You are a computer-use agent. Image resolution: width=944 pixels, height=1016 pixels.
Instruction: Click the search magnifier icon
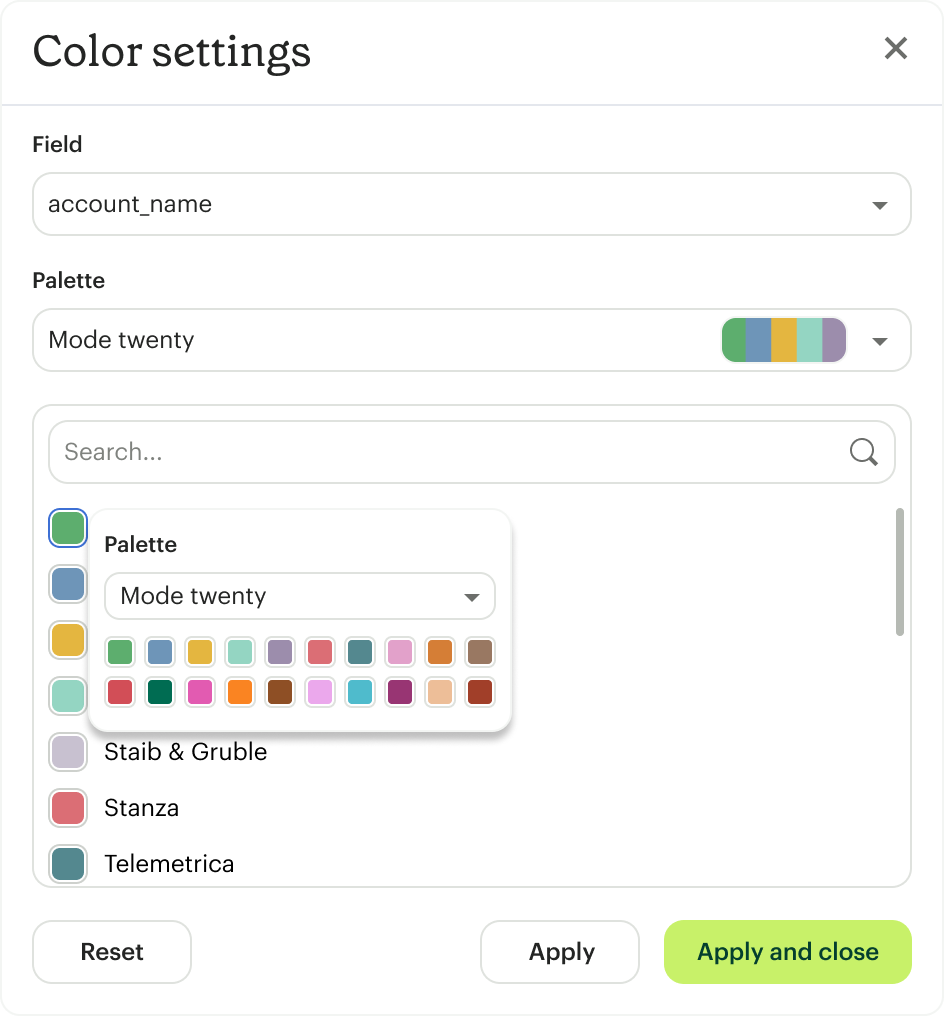(862, 452)
